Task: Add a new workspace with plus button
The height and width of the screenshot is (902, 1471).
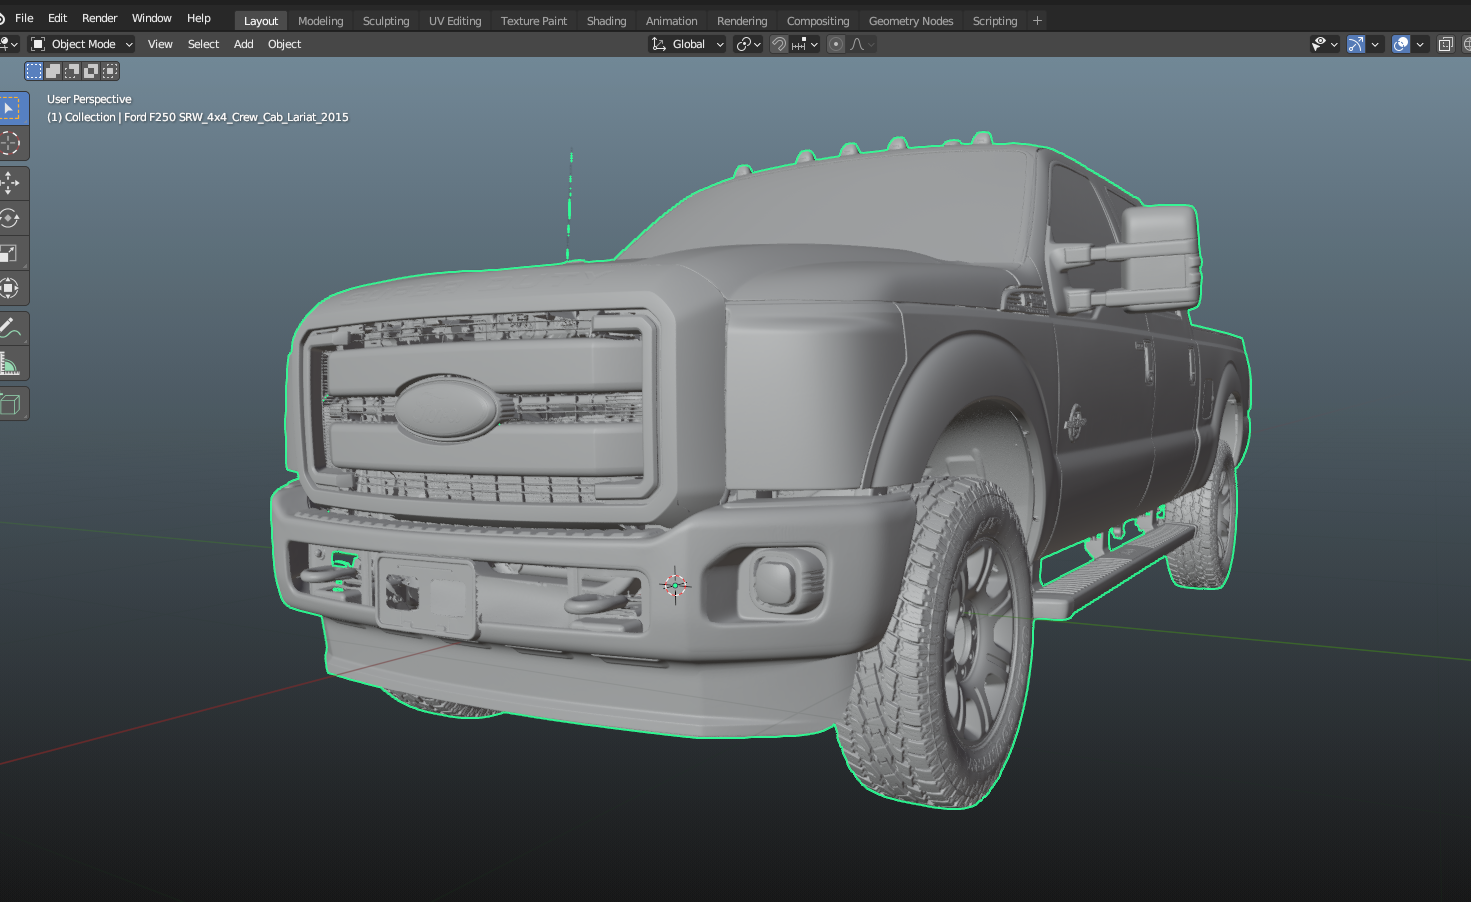Action: (1037, 21)
